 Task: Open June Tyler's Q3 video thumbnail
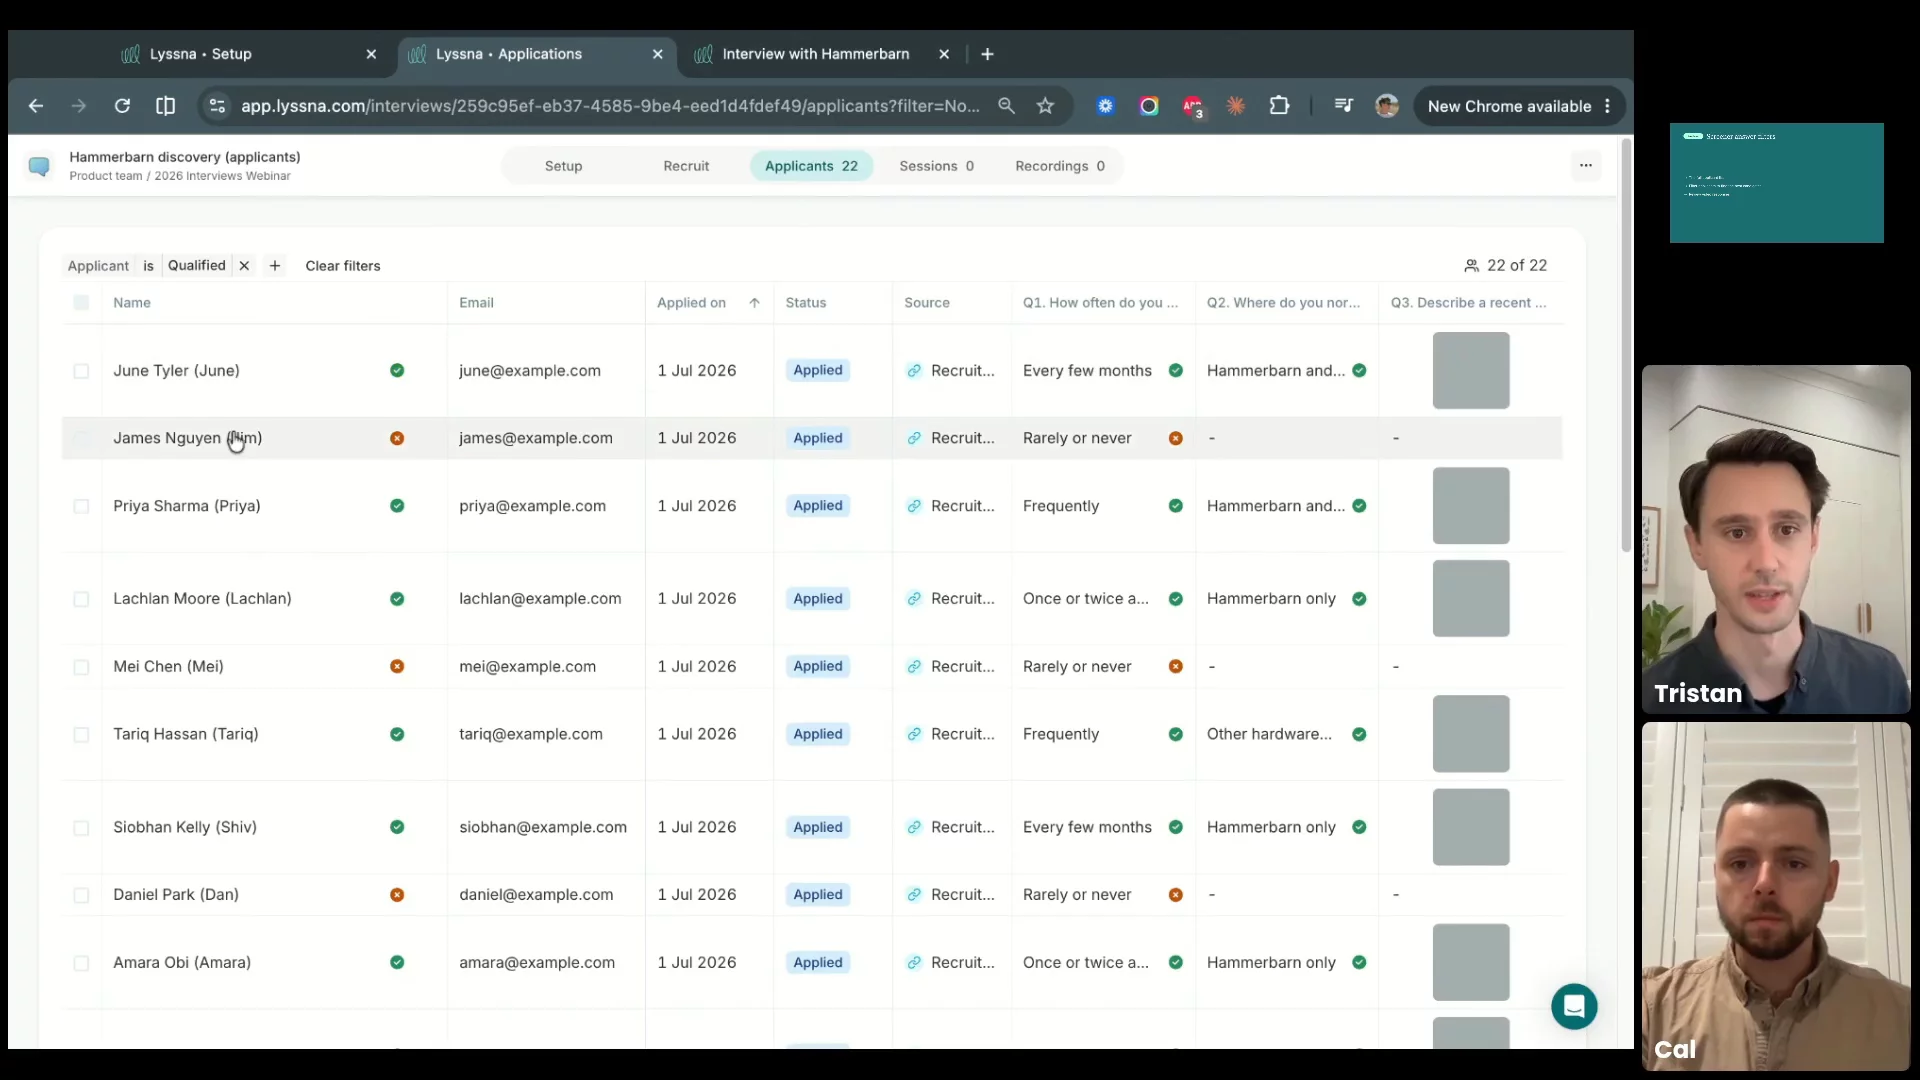(x=1471, y=370)
